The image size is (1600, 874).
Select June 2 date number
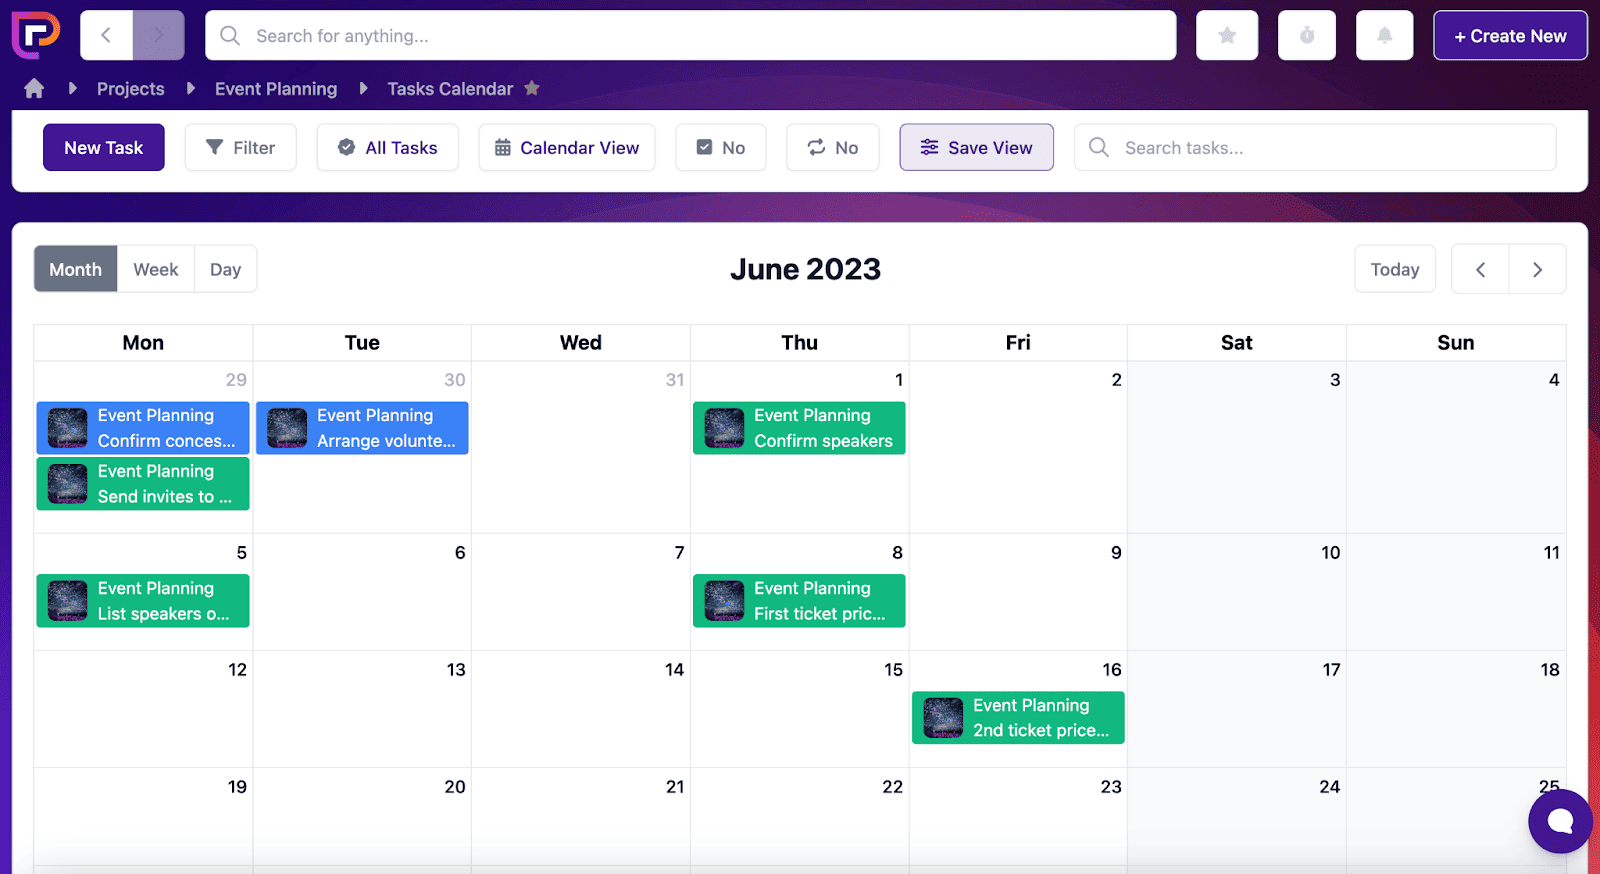point(1116,379)
